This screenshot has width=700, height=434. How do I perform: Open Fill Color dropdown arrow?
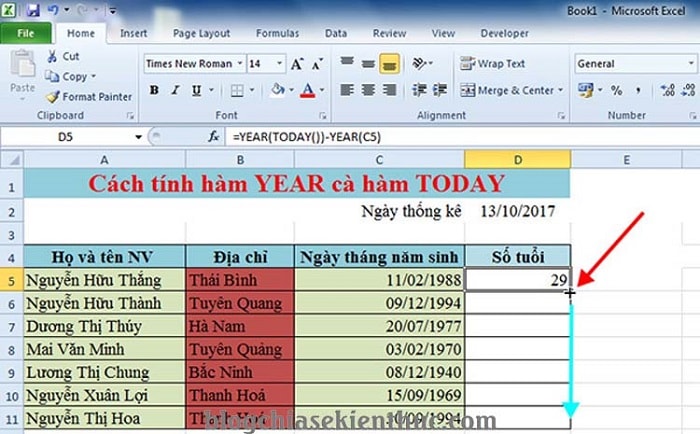(292, 90)
